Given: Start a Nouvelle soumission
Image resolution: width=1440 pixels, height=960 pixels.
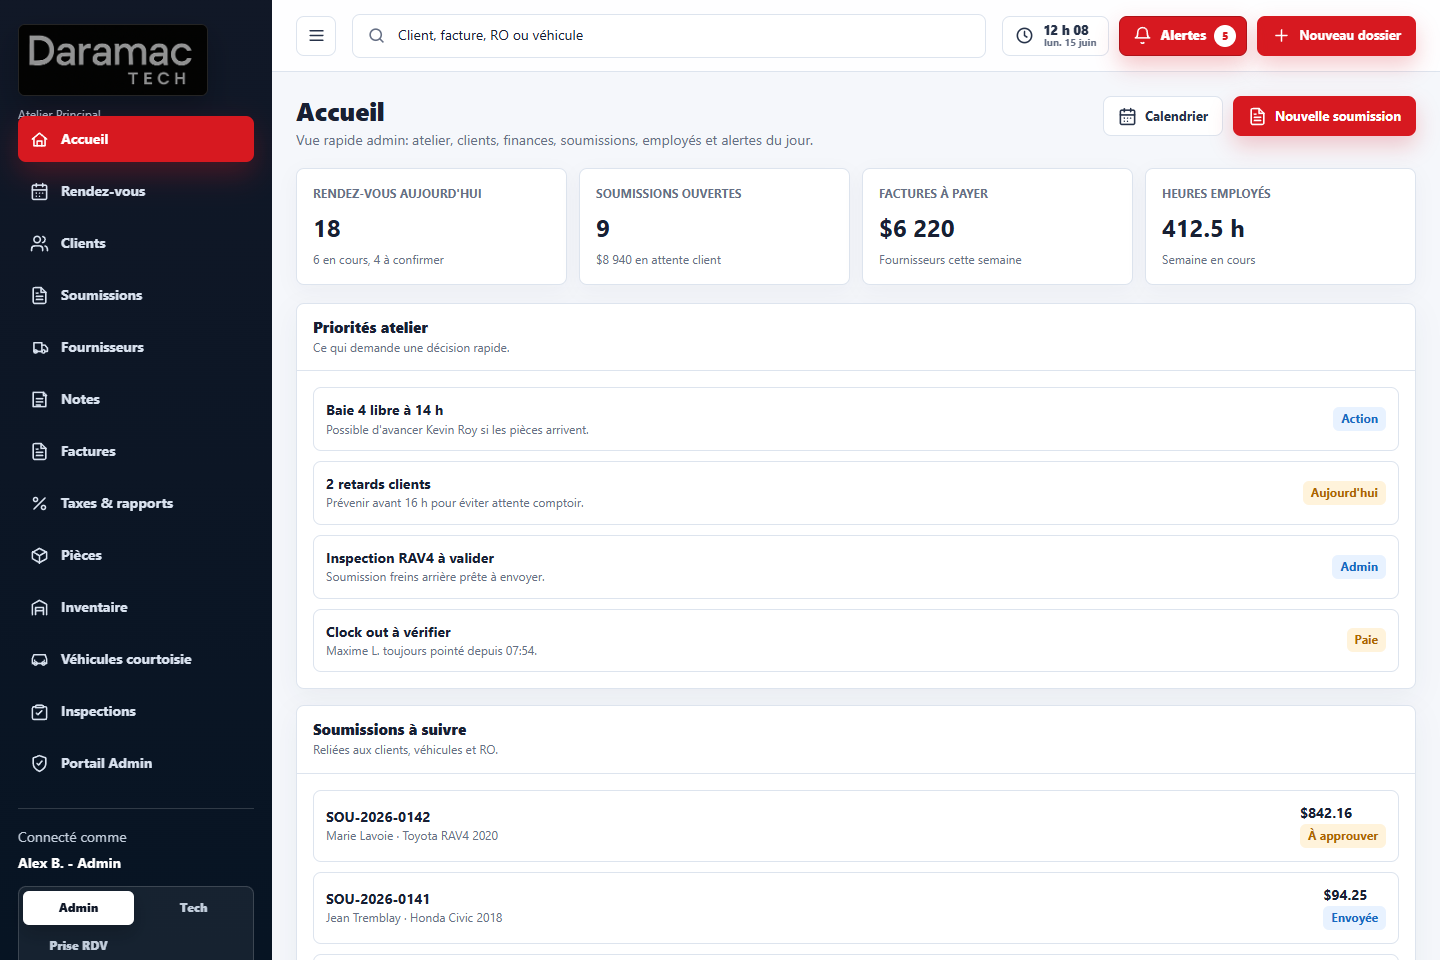Looking at the screenshot, I should (x=1324, y=116).
